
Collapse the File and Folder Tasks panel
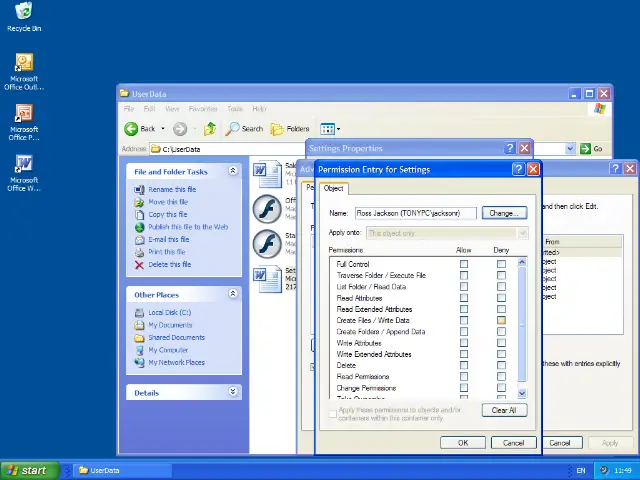point(233,171)
